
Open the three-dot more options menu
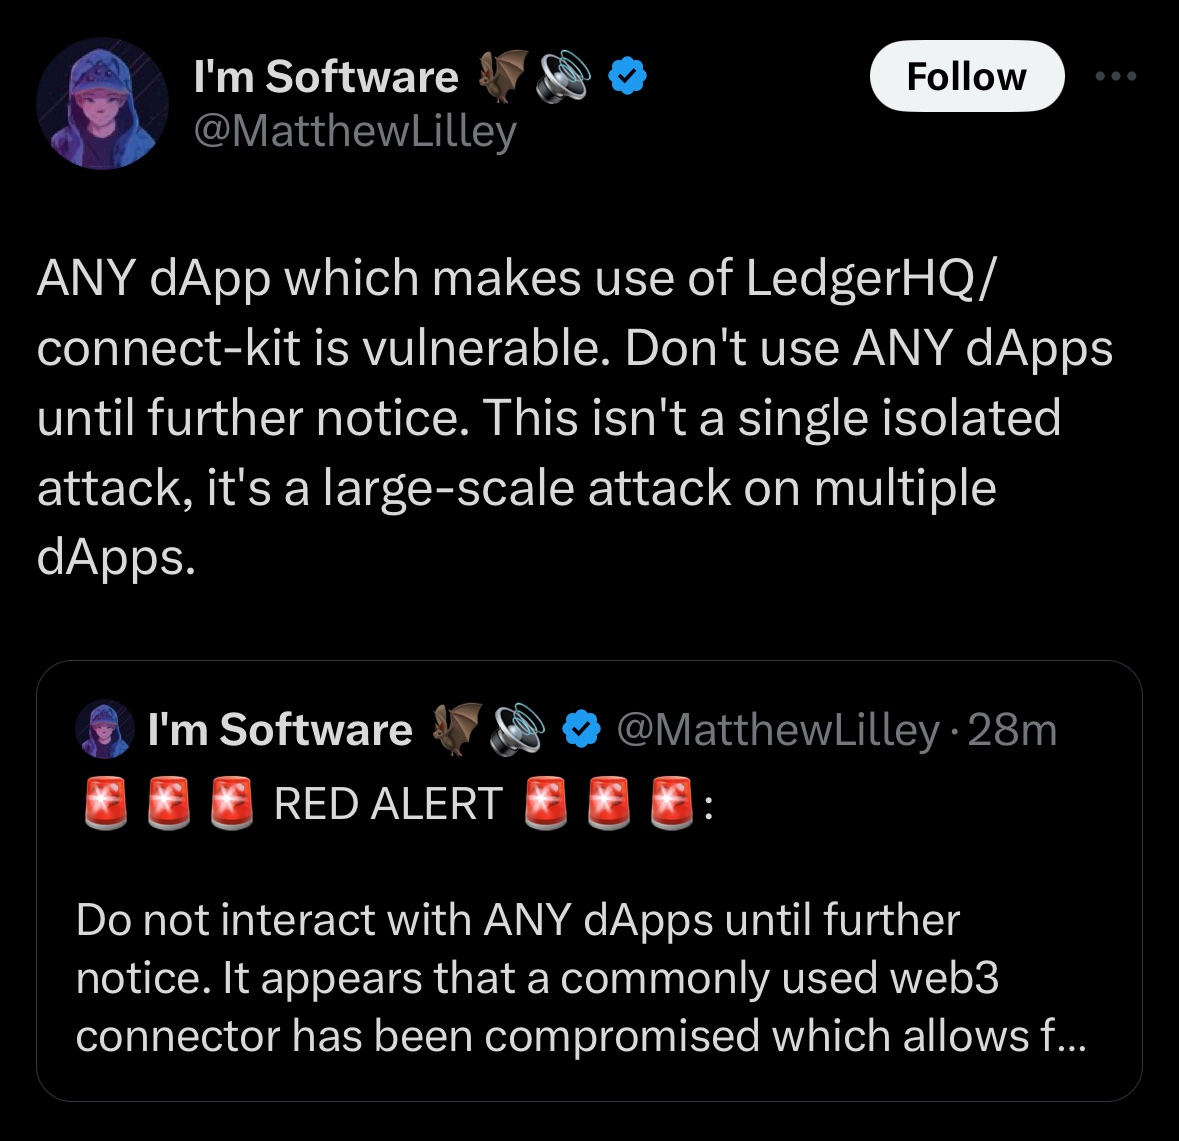pyautogui.click(x=1116, y=76)
